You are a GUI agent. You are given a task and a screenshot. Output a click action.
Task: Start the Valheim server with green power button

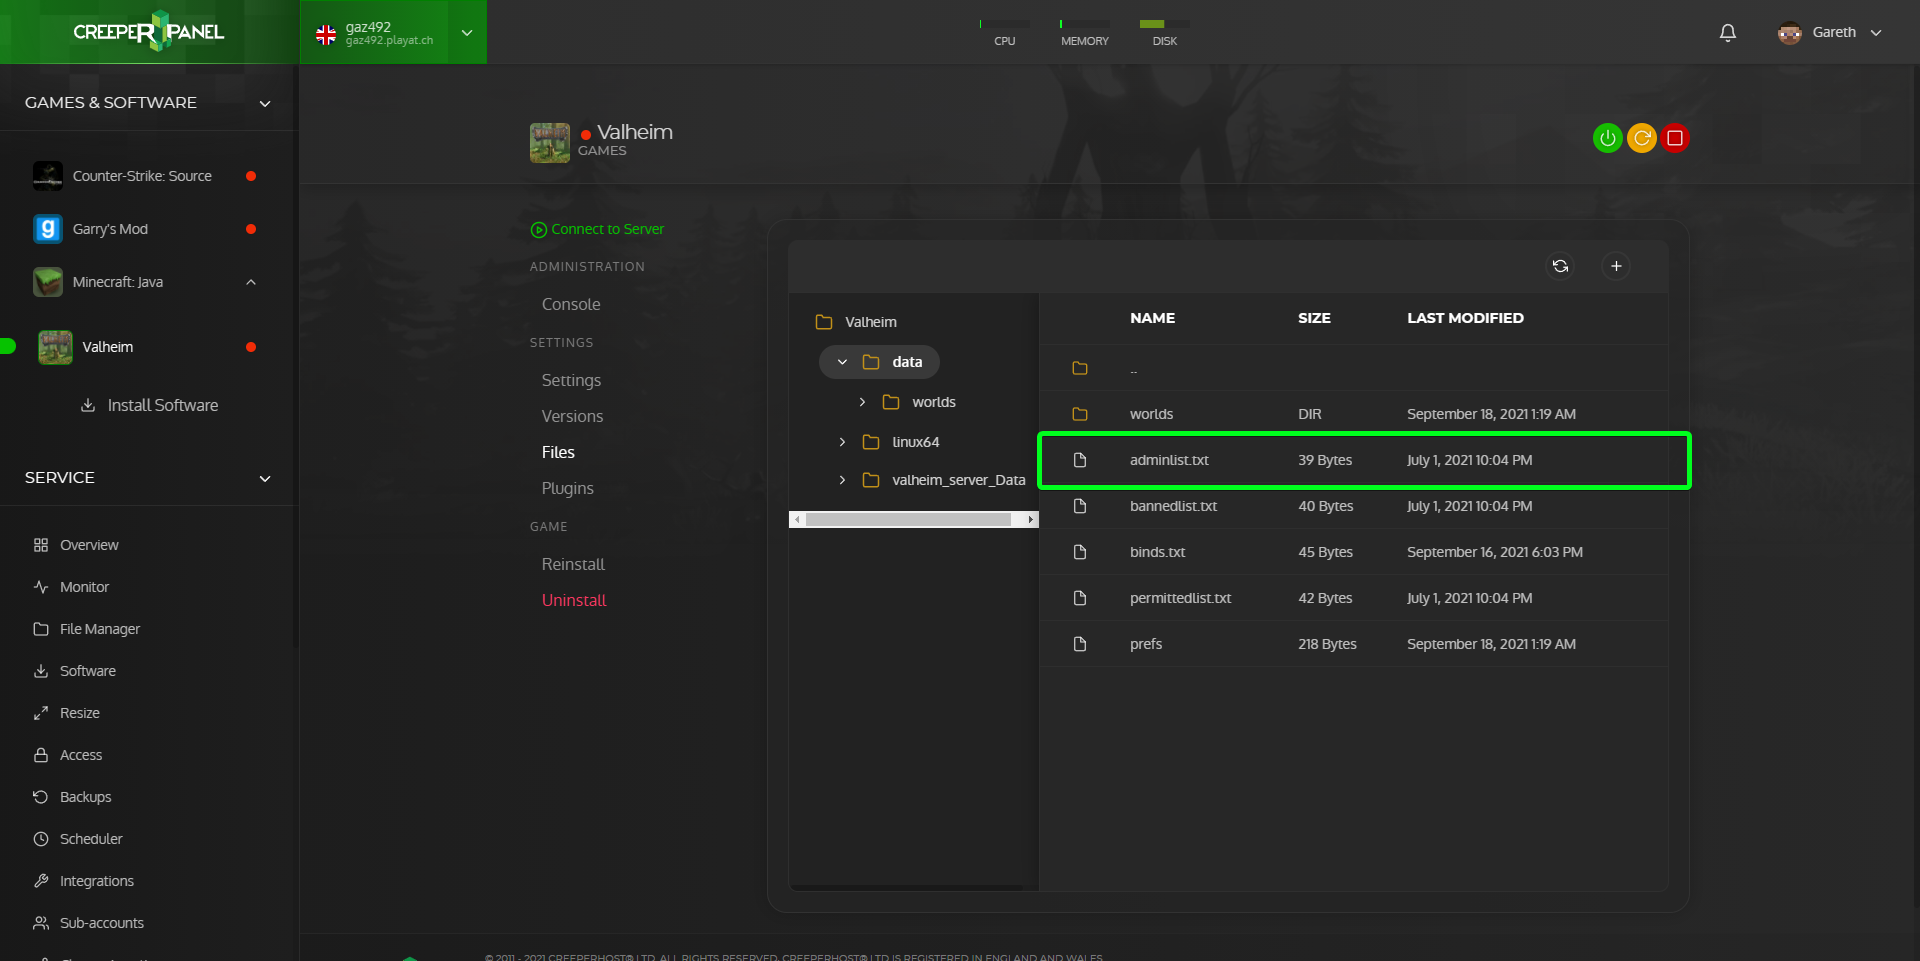(x=1607, y=138)
